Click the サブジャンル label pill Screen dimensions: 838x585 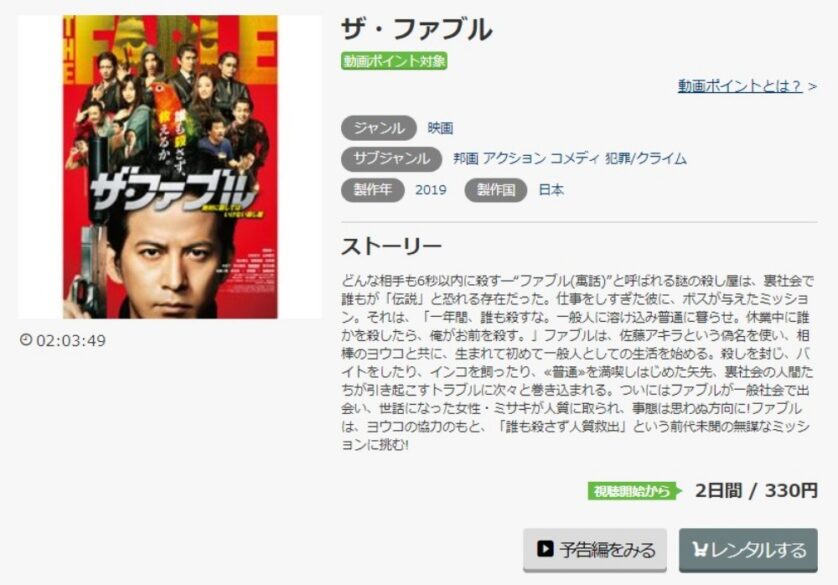pyautogui.click(x=392, y=159)
